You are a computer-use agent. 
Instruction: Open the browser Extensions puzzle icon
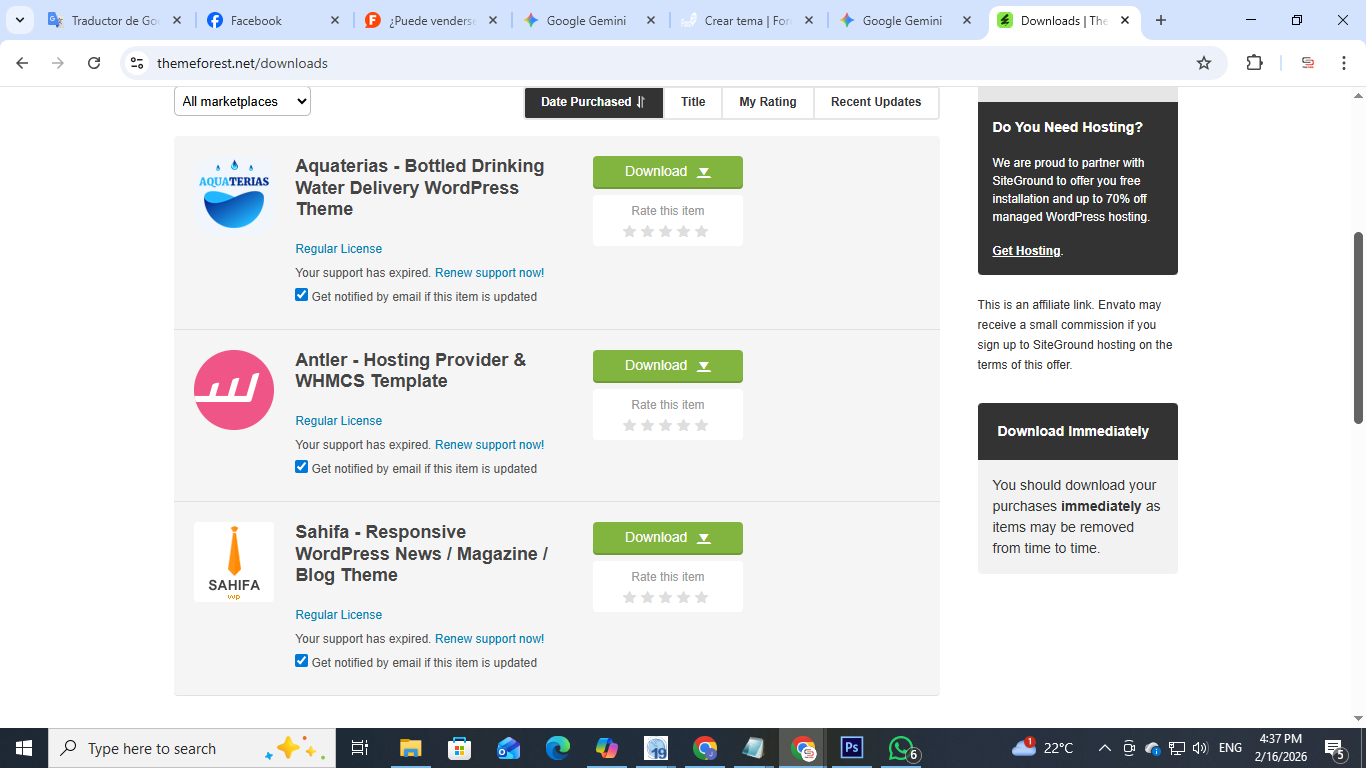coord(1254,63)
